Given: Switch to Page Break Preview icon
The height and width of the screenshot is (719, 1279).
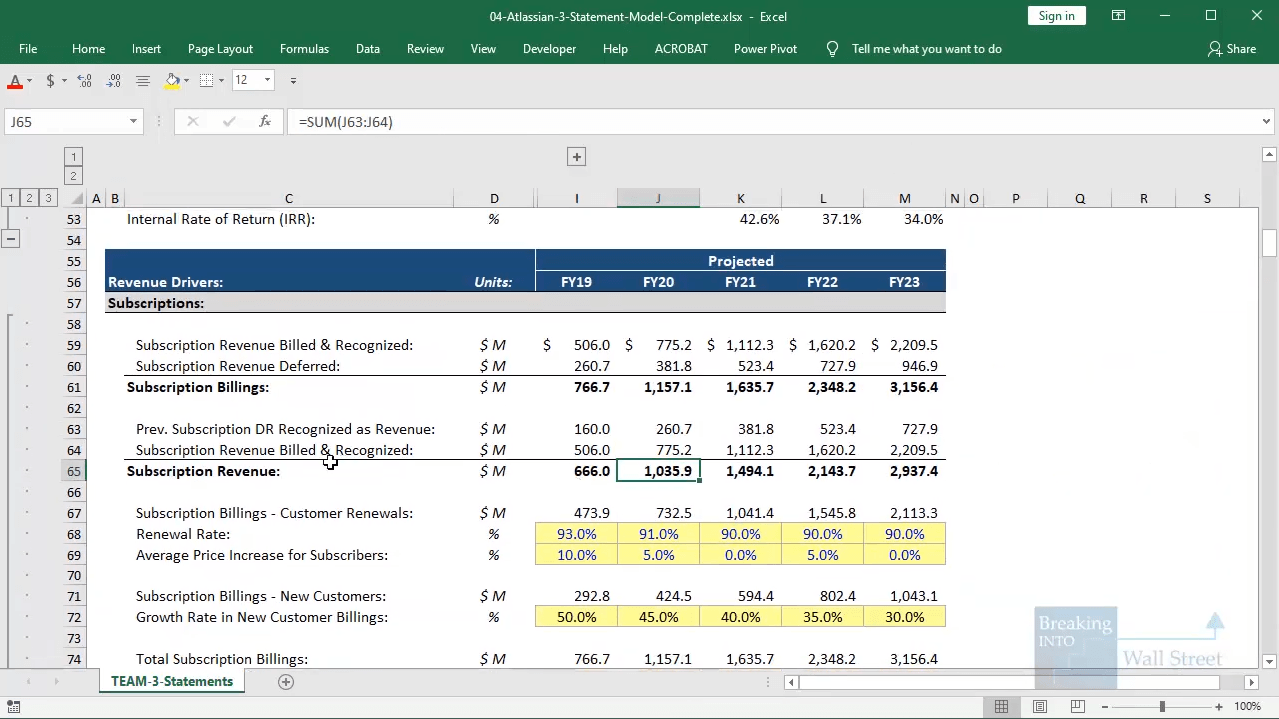Looking at the screenshot, I should click(1077, 706).
